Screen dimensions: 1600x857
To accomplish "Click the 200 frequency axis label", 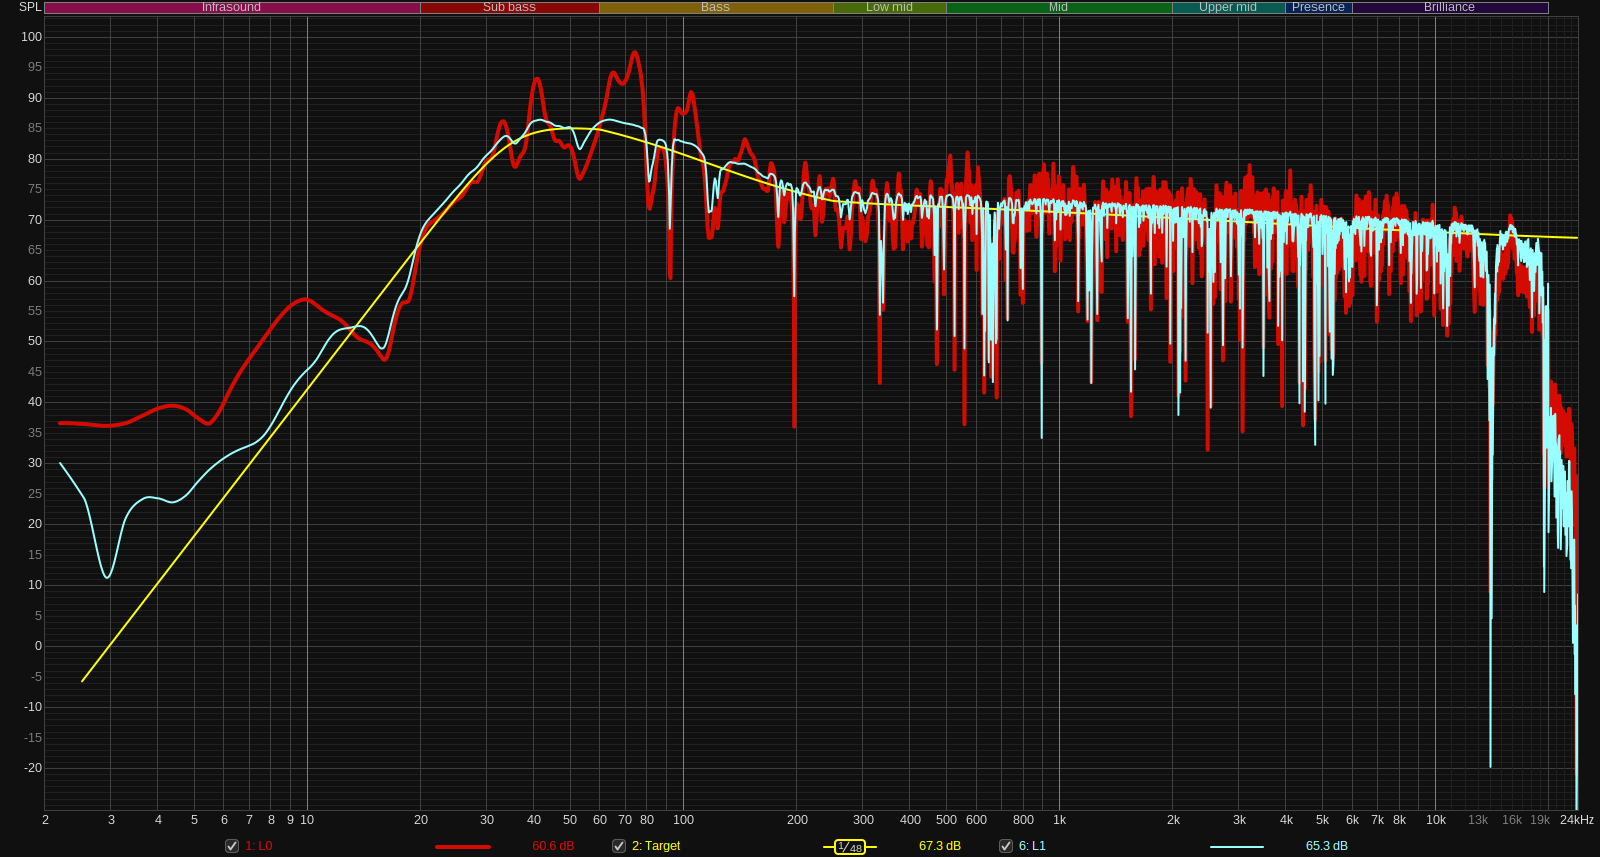I will coord(797,820).
